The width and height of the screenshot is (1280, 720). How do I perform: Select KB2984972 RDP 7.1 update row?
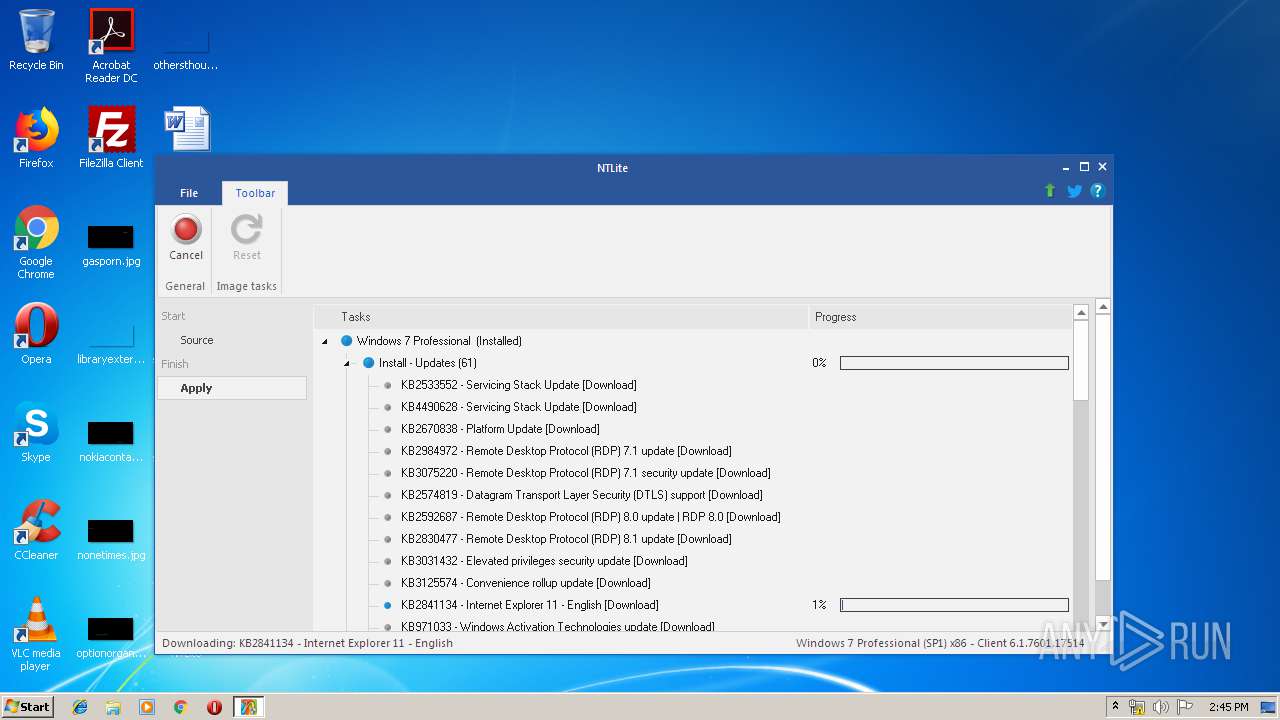566,451
